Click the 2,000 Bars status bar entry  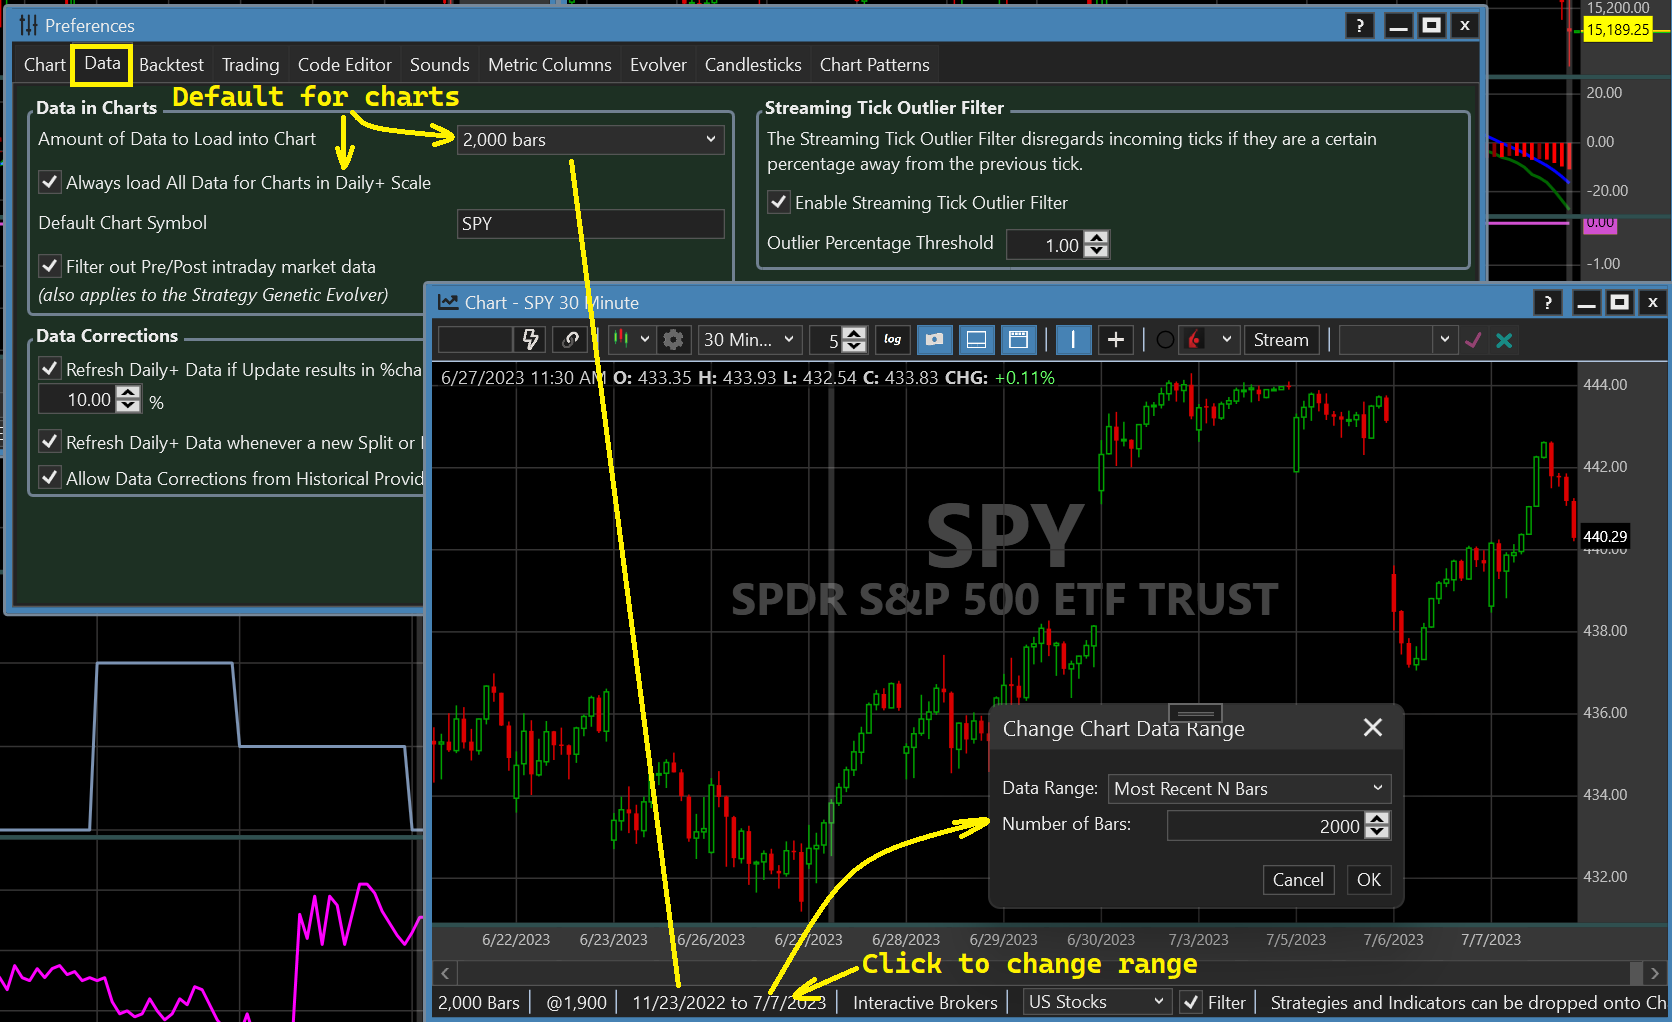[479, 1002]
